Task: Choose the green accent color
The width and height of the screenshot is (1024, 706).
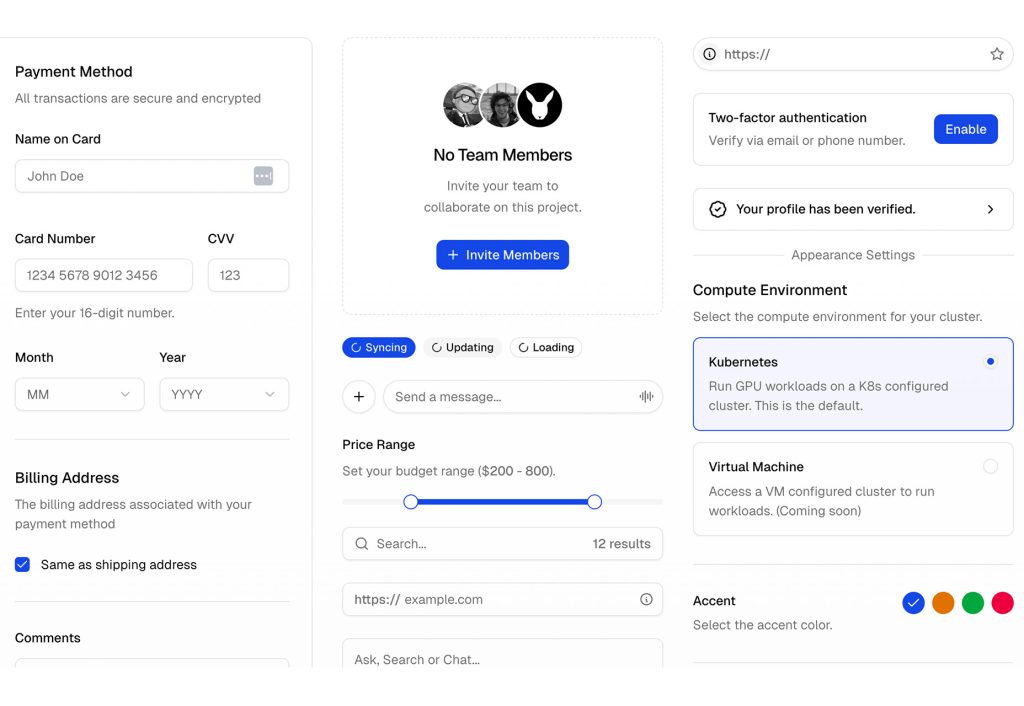Action: tap(972, 603)
